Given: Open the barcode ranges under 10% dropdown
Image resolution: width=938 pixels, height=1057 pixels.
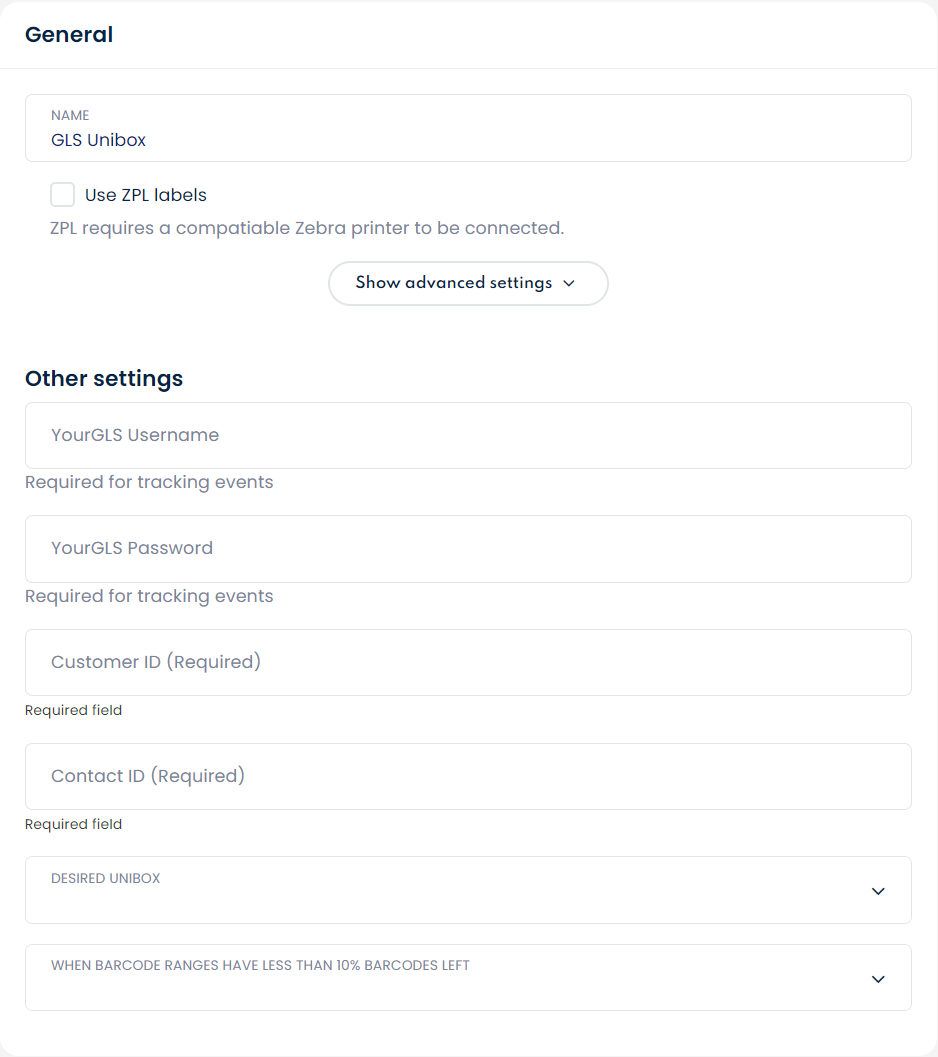Looking at the screenshot, I should click(x=468, y=978).
